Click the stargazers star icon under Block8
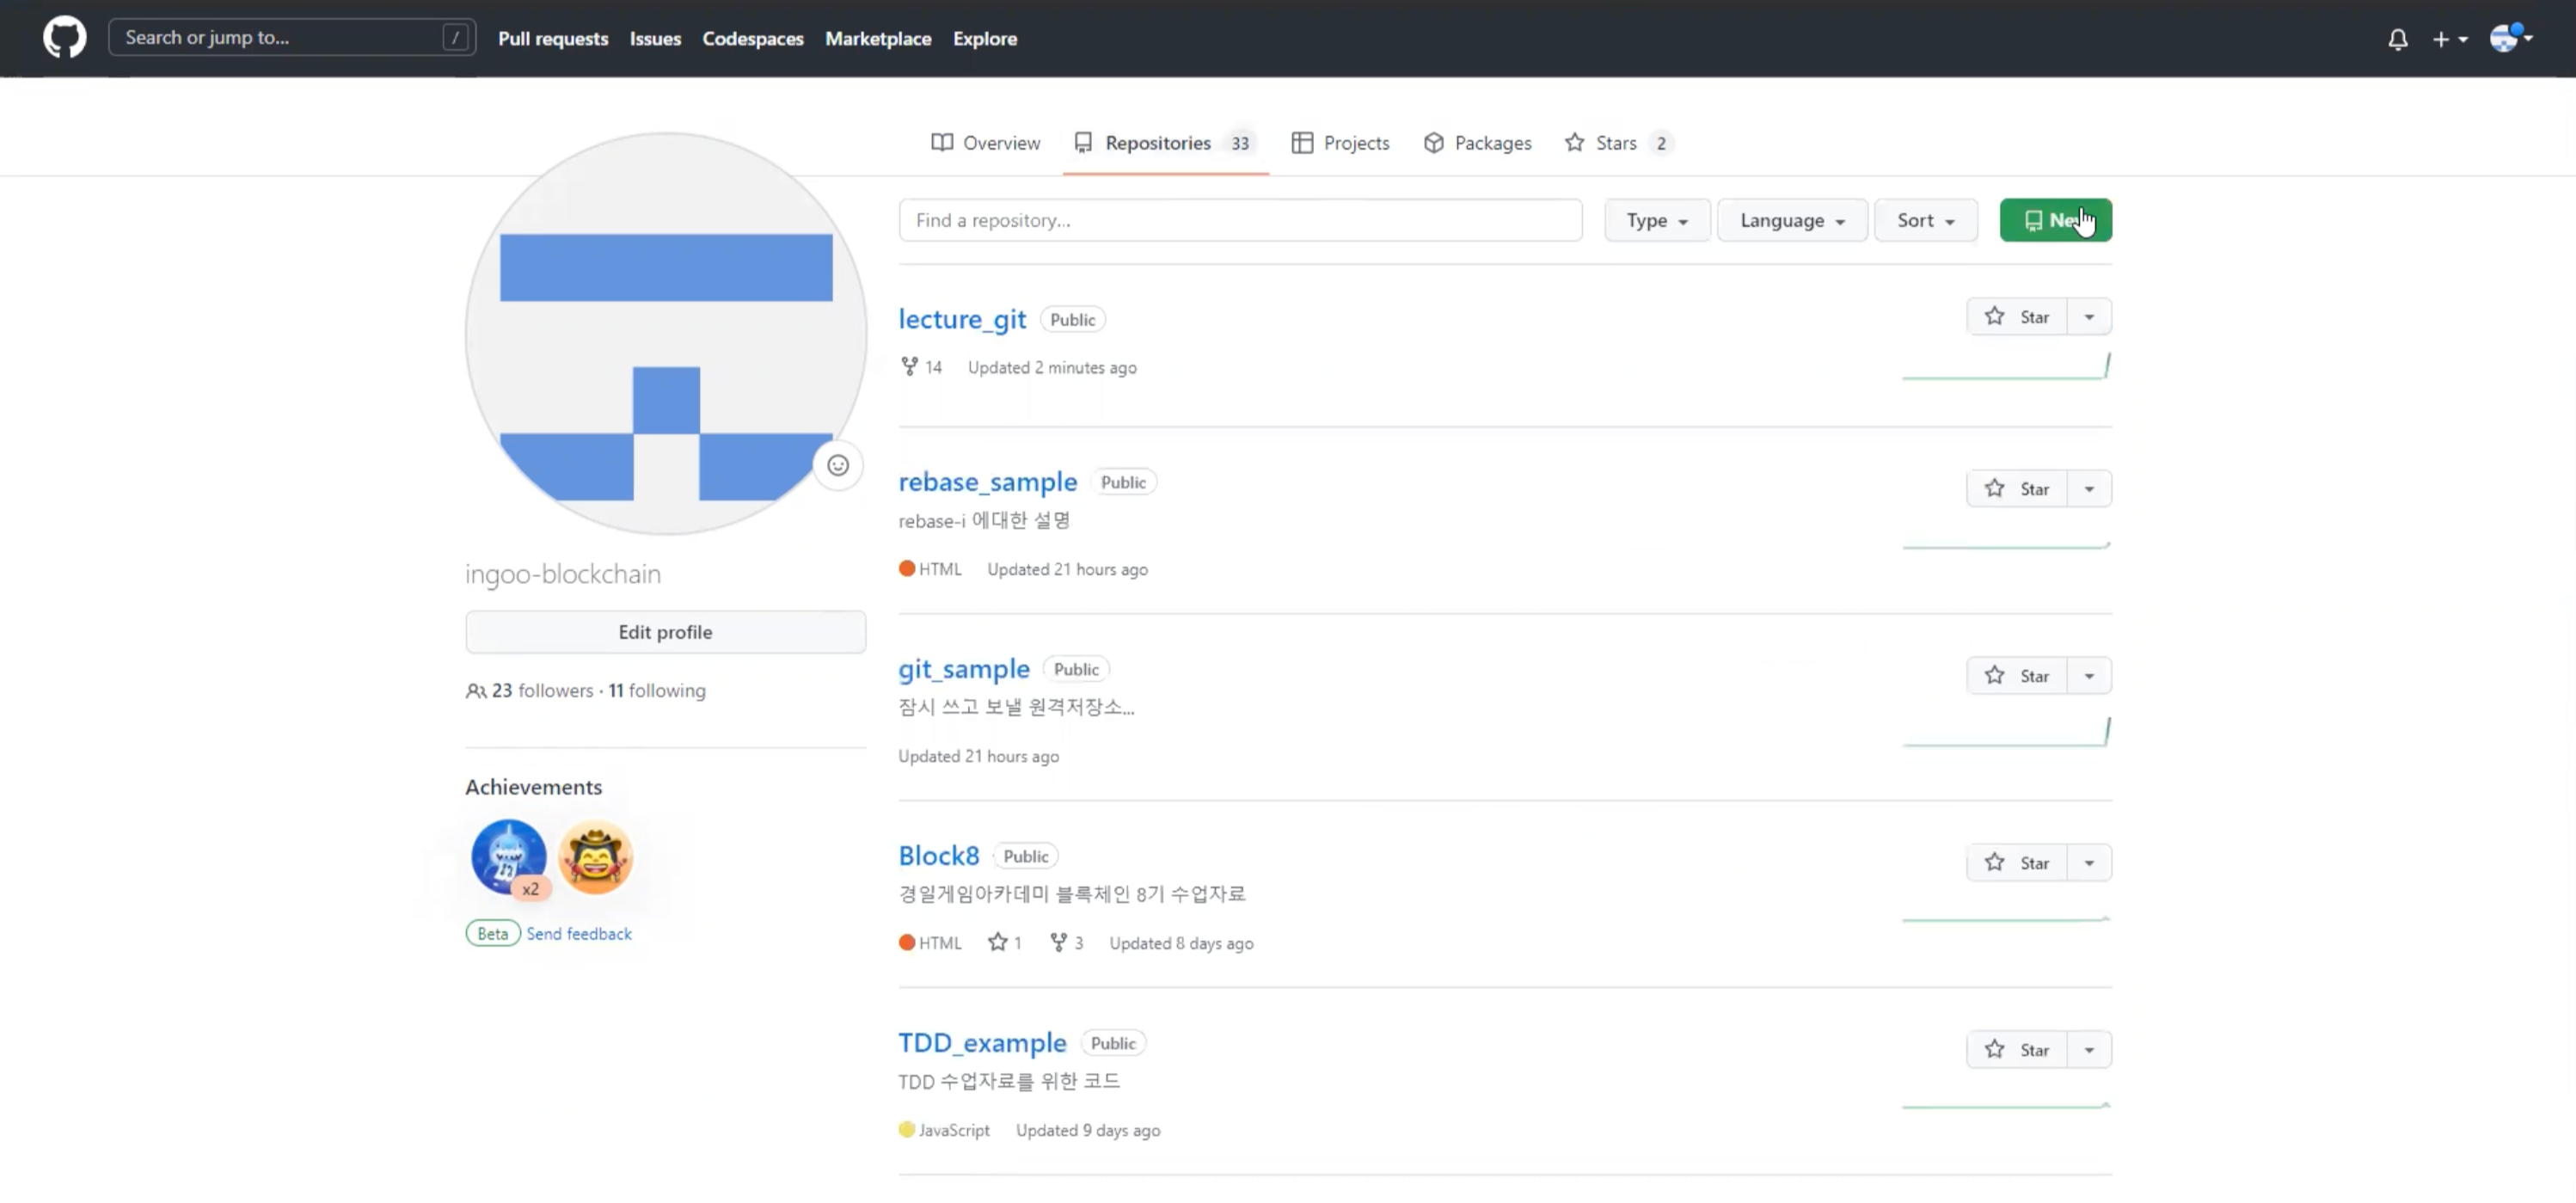 pos(997,942)
